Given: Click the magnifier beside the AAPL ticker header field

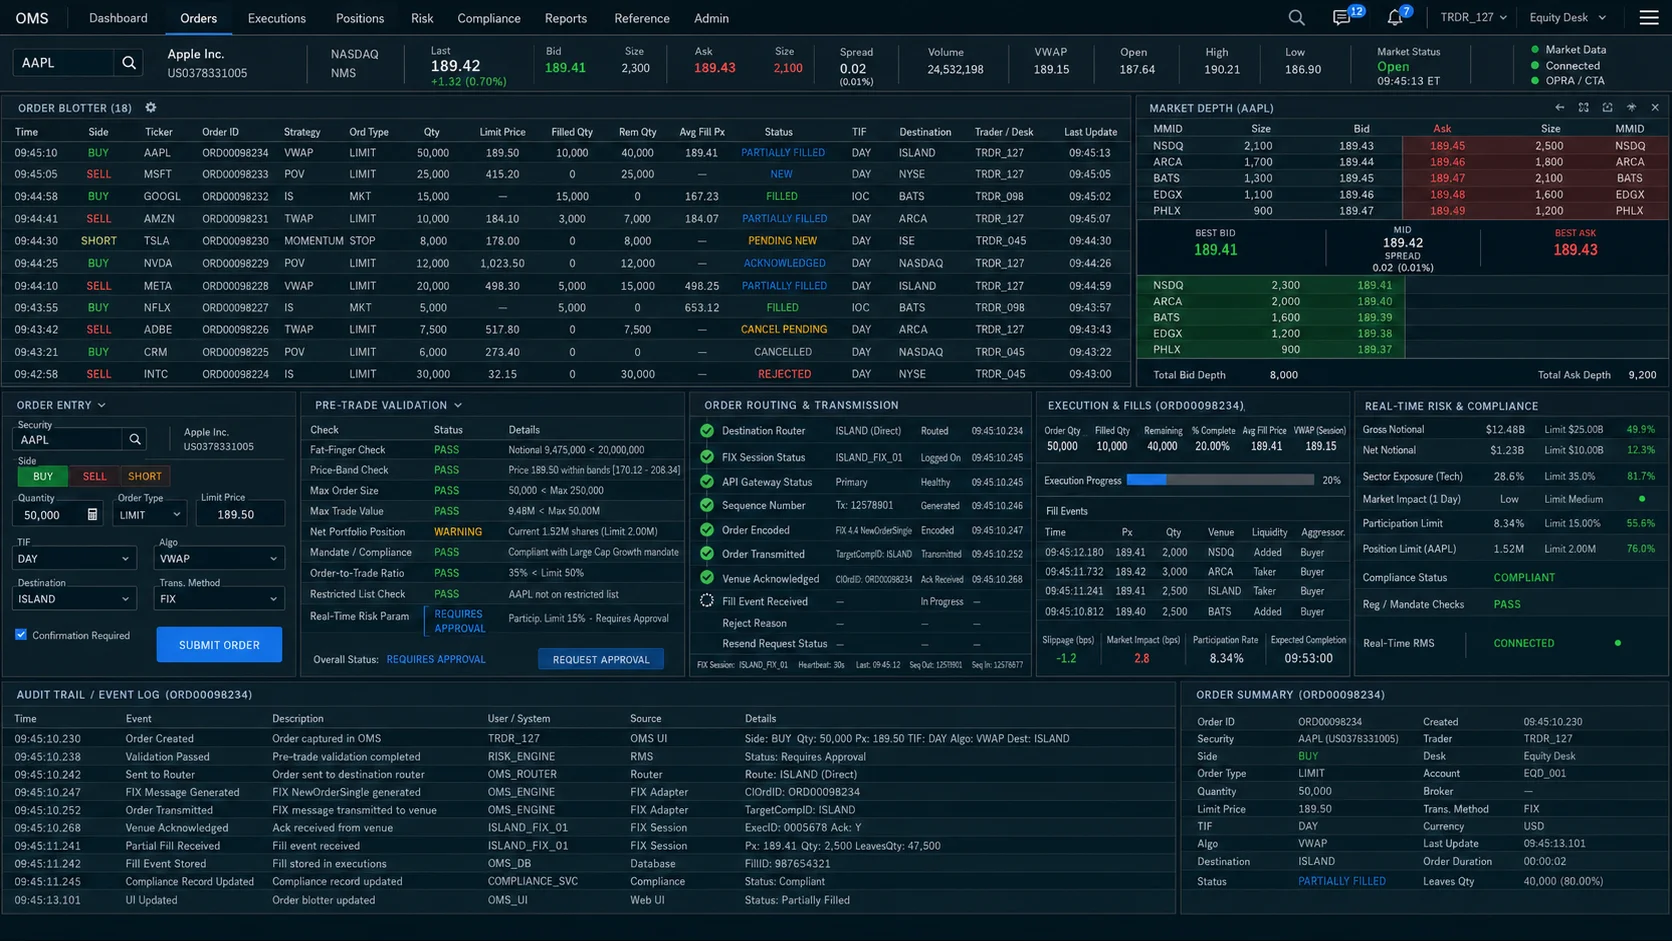Looking at the screenshot, I should [x=129, y=63].
